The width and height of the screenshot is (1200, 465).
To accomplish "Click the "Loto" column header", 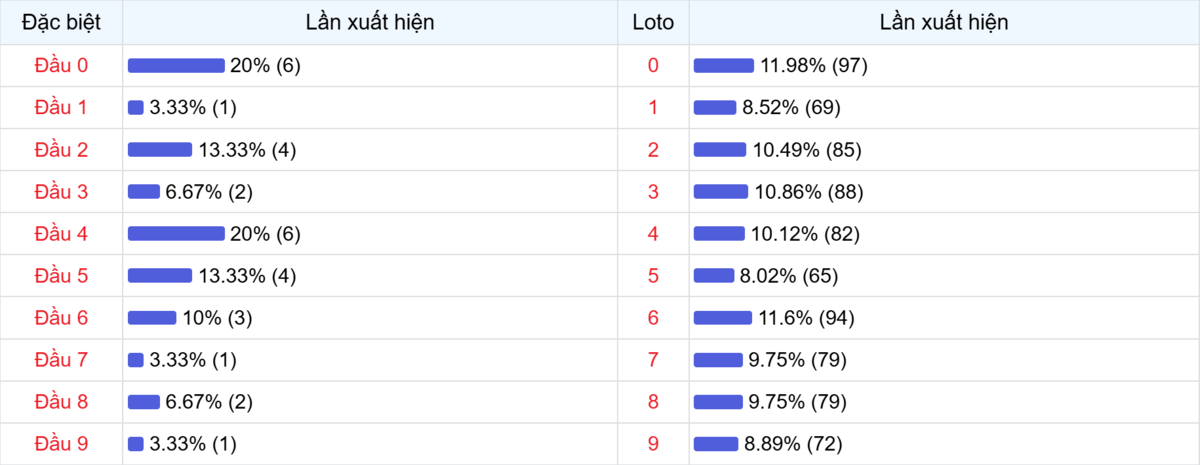I will (x=653, y=22).
